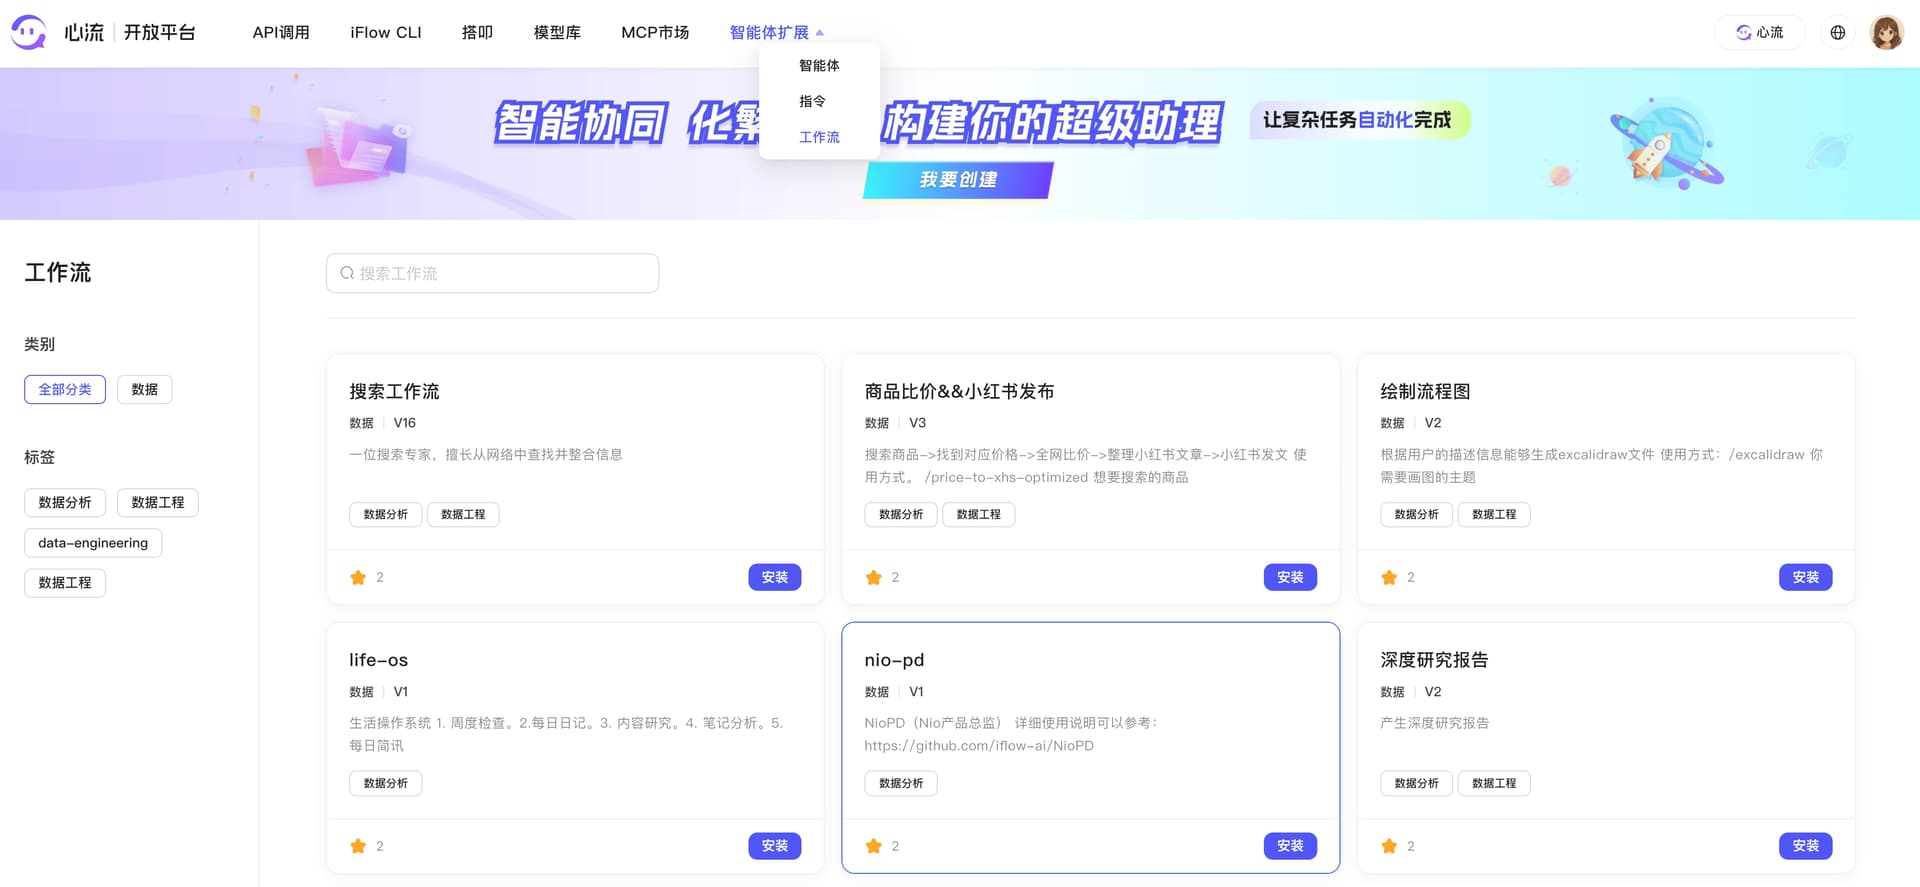Choose 指令 from the dropdown list

click(812, 101)
